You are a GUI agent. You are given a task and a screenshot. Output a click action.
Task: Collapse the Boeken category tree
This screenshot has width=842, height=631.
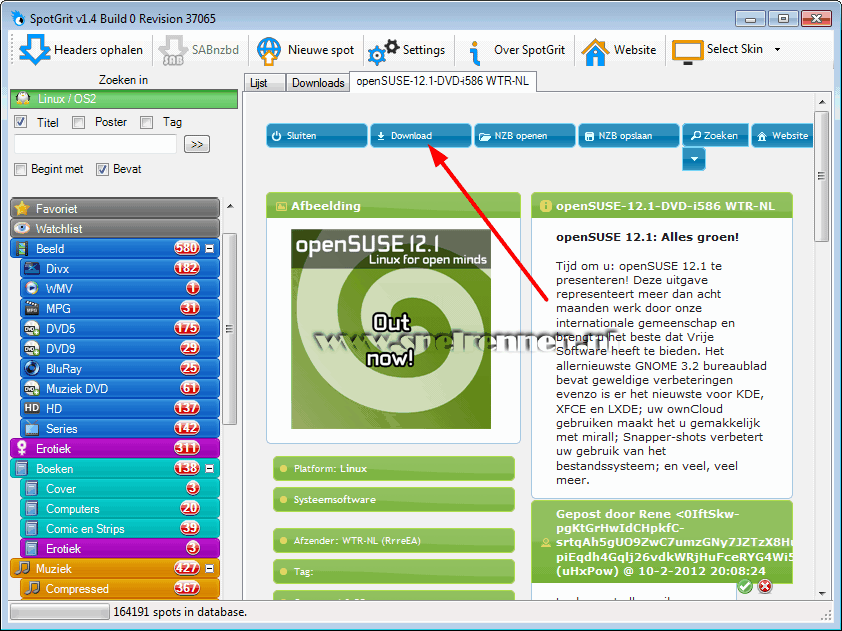click(209, 469)
